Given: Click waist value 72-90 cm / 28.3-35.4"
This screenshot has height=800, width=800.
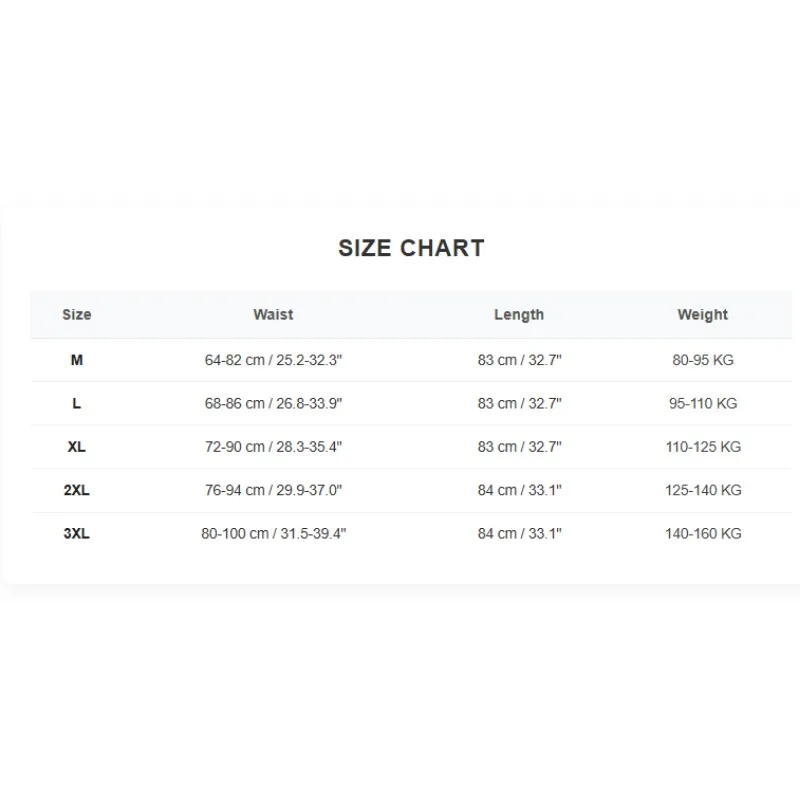Looking at the screenshot, I should [273, 447].
